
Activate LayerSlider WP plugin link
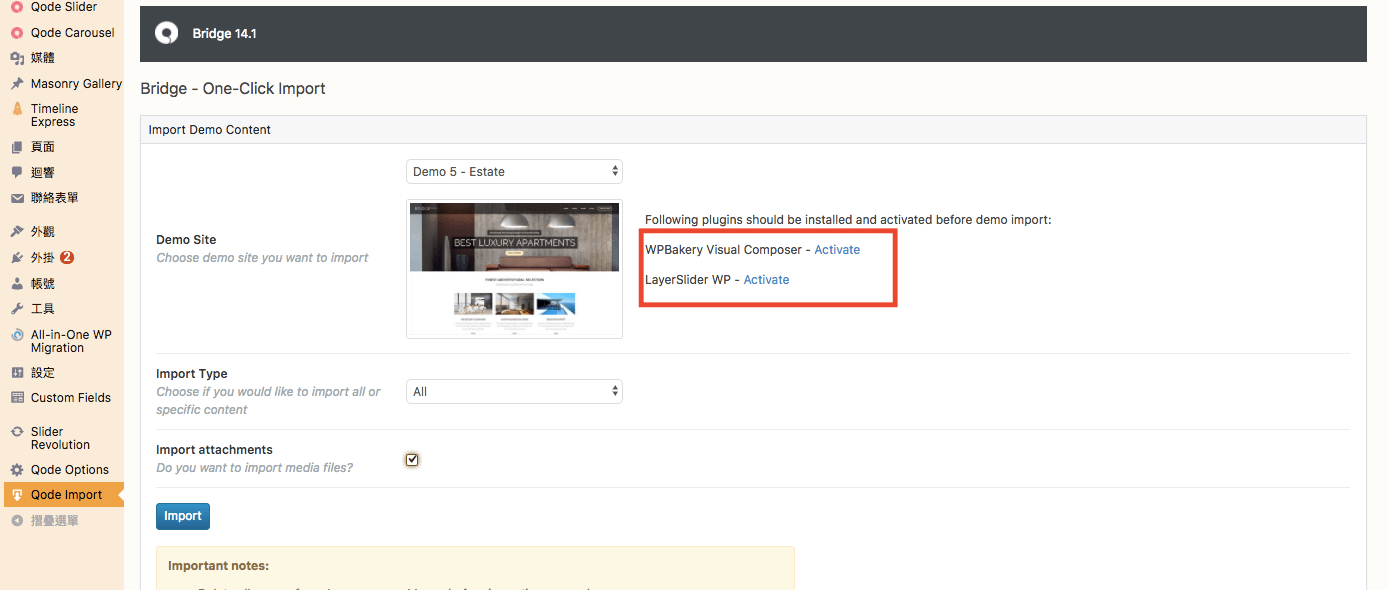766,280
